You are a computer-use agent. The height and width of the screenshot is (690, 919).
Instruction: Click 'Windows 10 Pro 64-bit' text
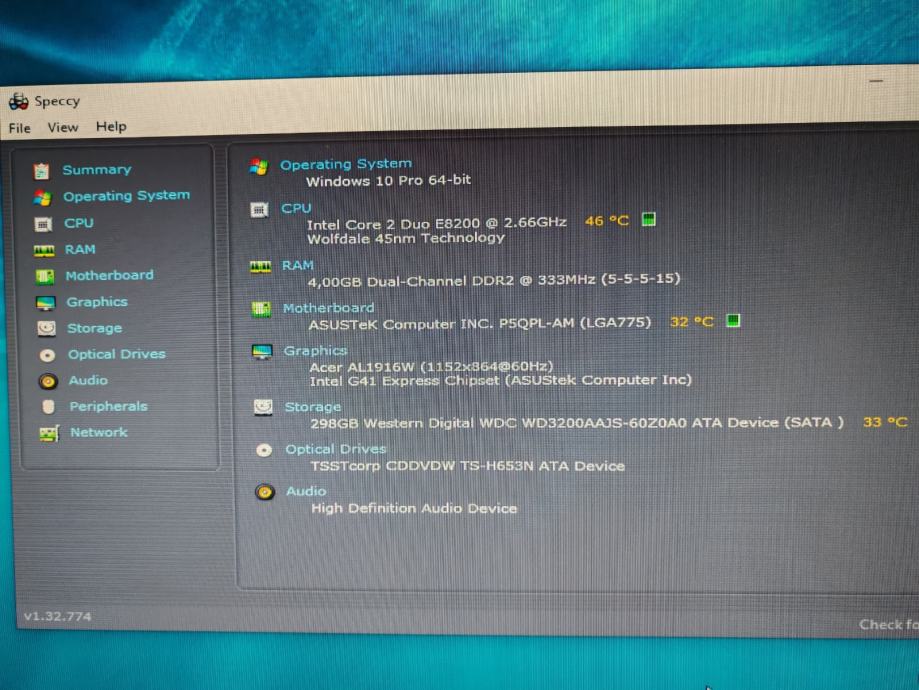(389, 181)
